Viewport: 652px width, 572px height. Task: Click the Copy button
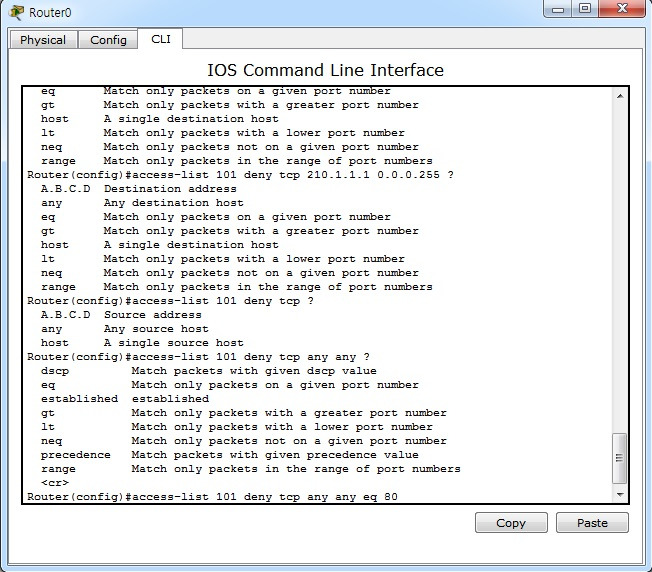click(x=511, y=523)
